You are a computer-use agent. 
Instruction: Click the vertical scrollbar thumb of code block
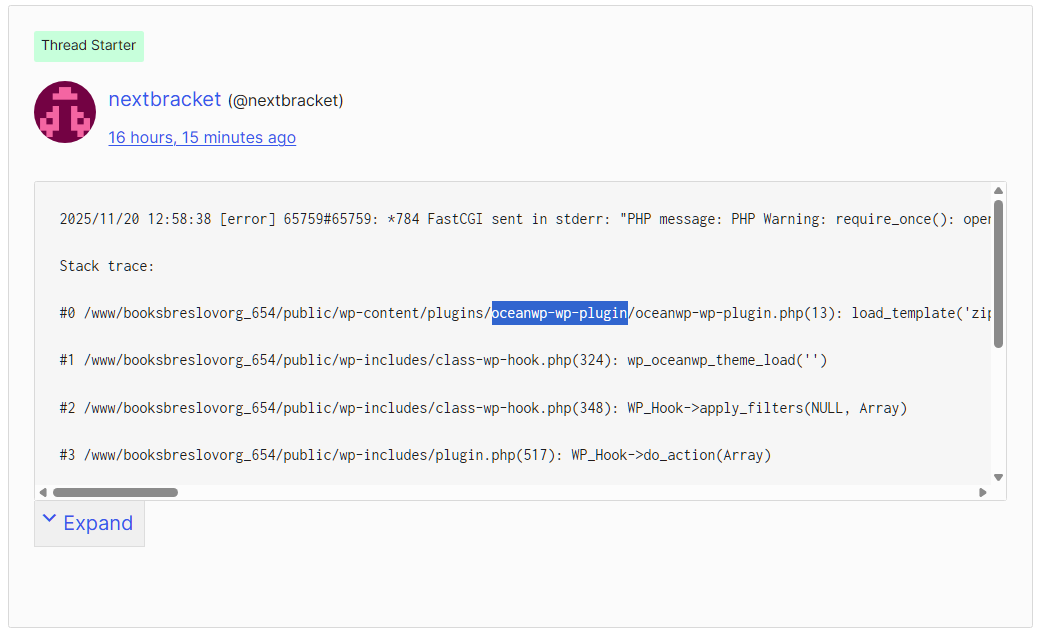tap(998, 273)
